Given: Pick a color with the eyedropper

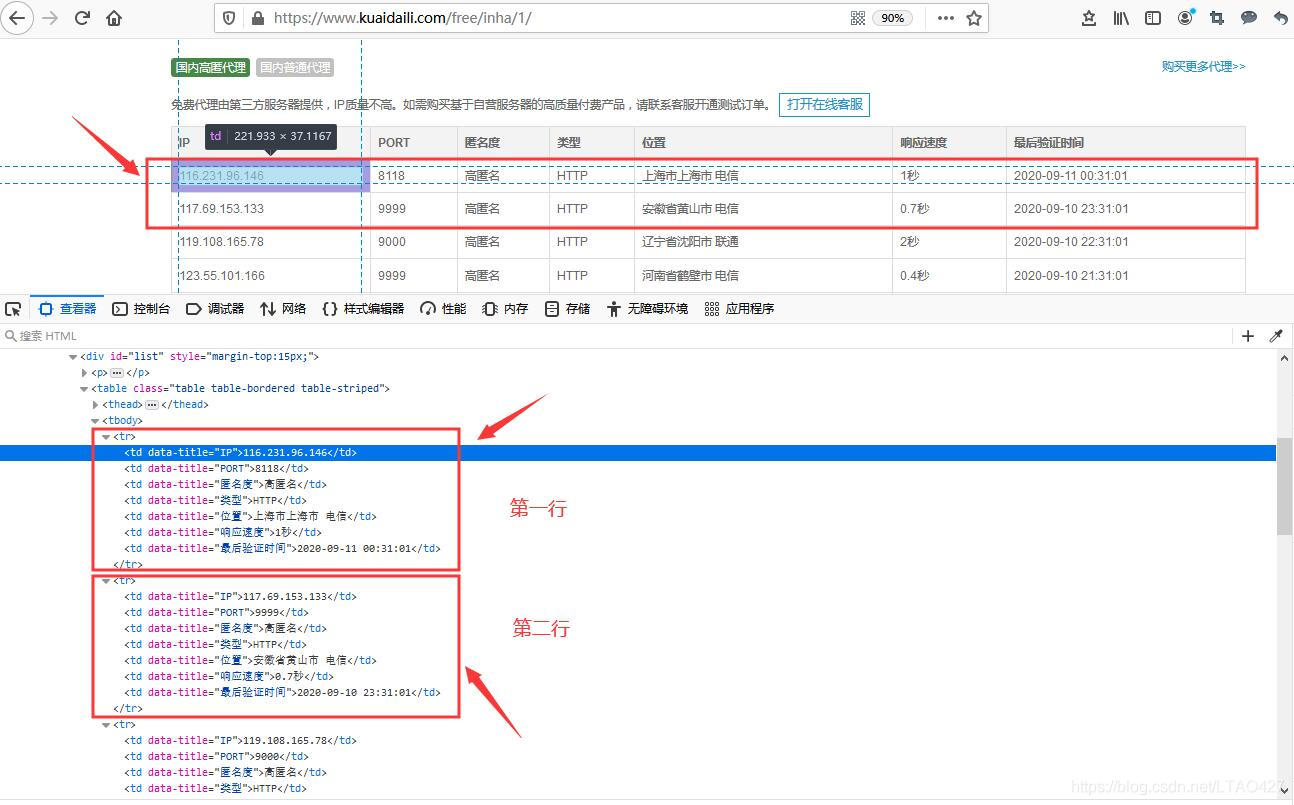Looking at the screenshot, I should [1276, 336].
